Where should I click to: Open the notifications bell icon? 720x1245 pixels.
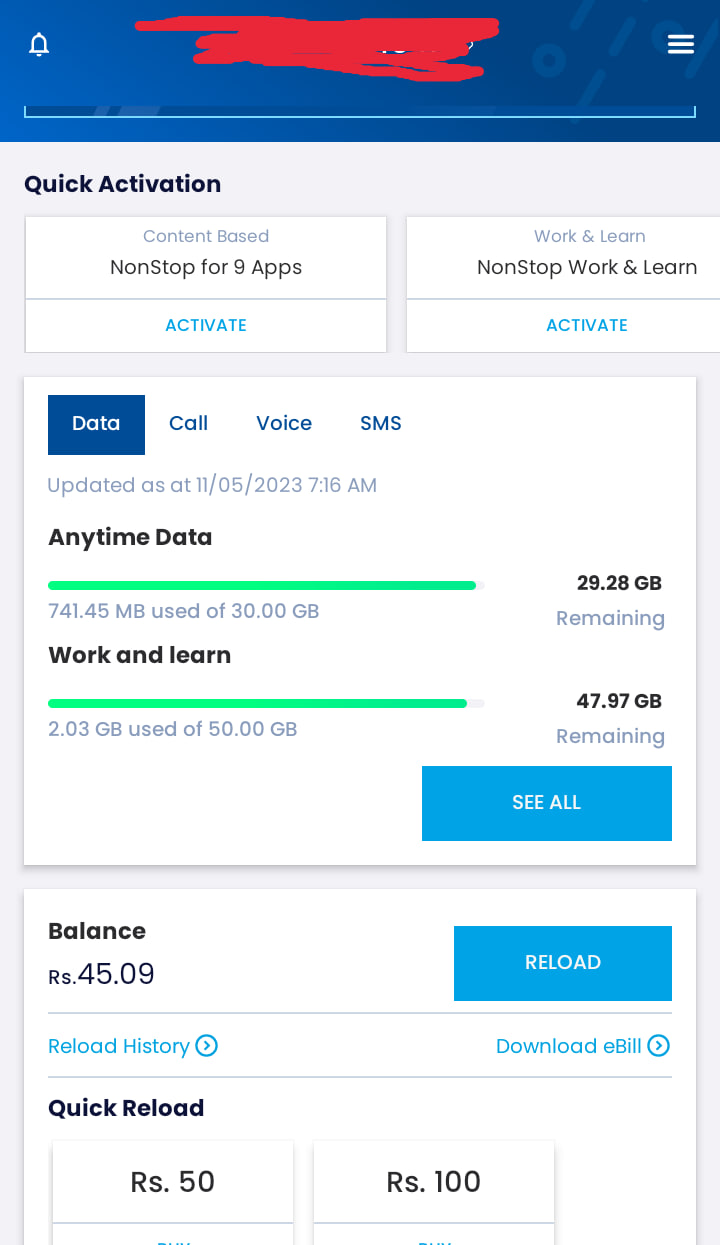click(39, 44)
